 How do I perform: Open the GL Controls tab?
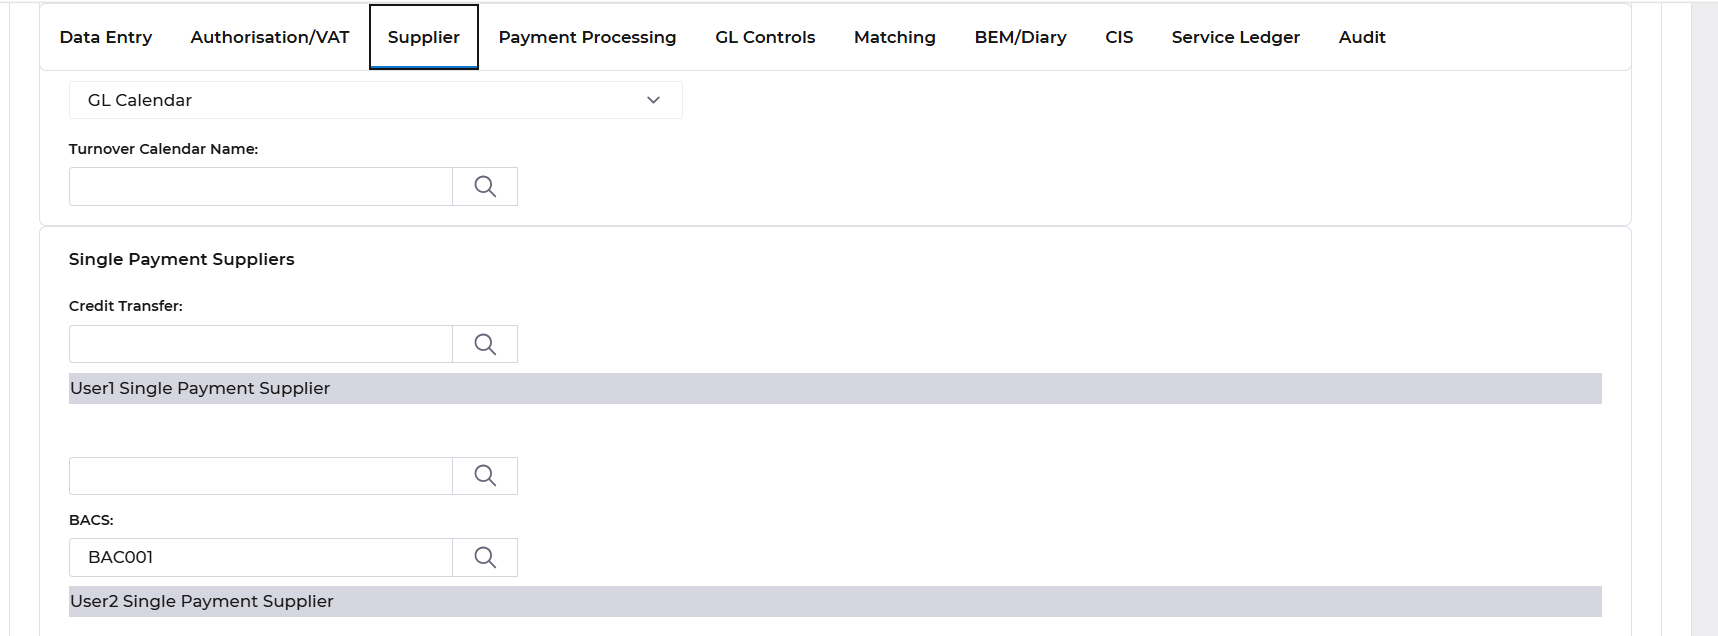click(x=765, y=37)
